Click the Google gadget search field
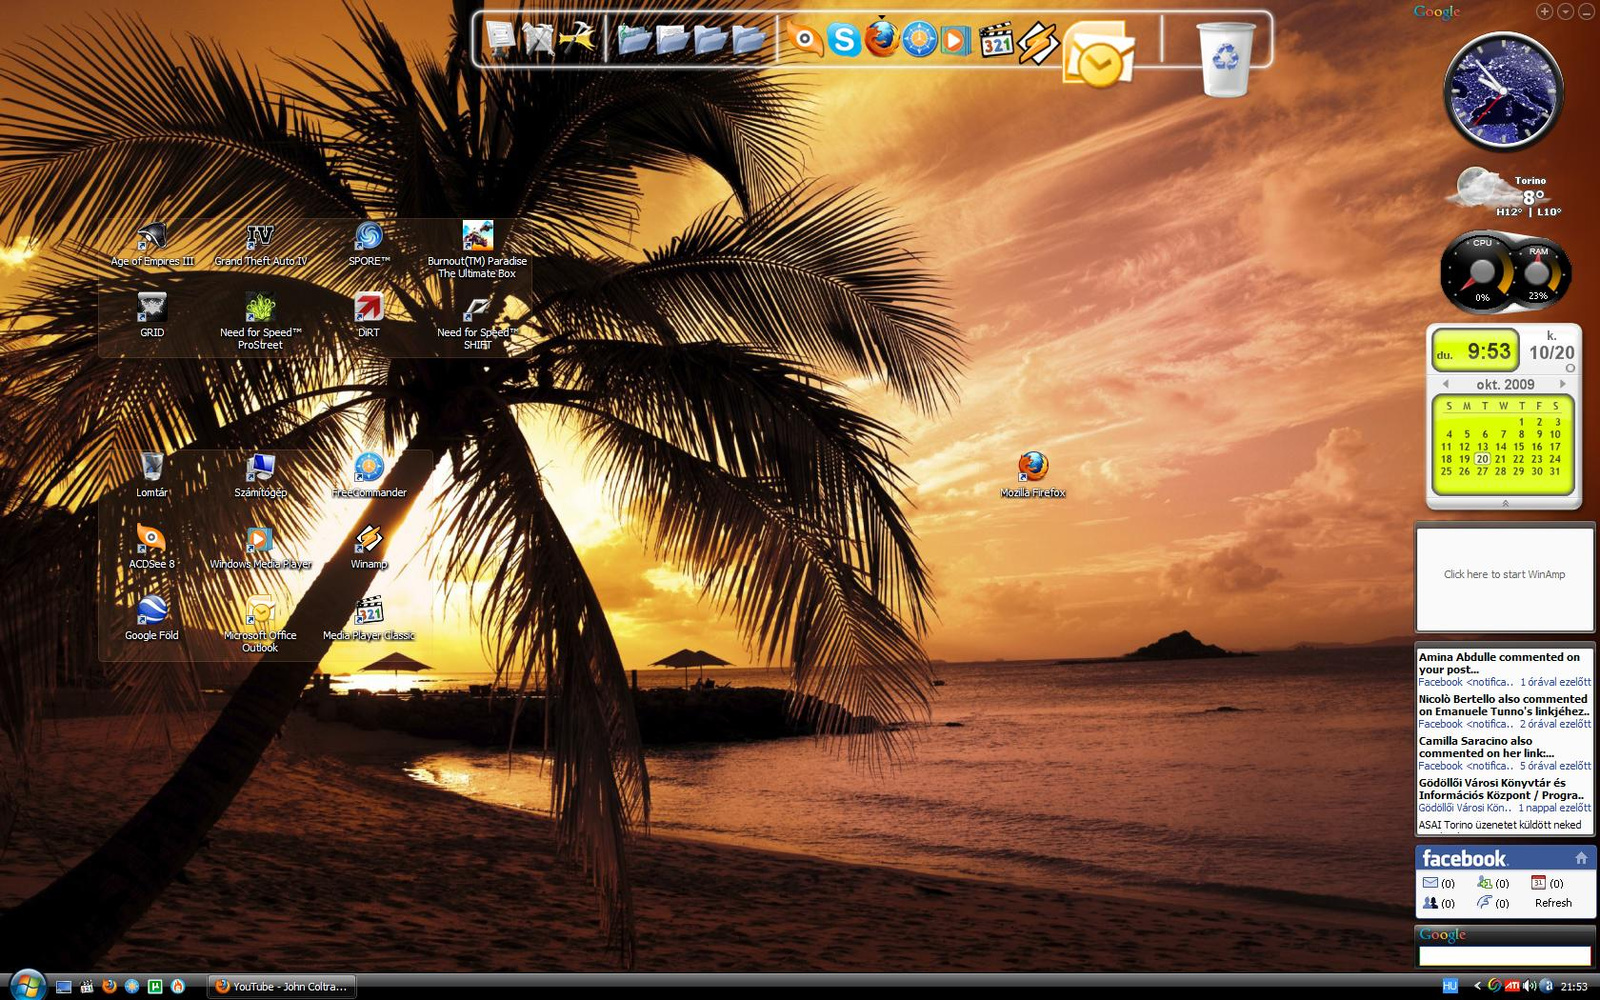Screen dimensions: 1600x1000 click(x=1504, y=956)
